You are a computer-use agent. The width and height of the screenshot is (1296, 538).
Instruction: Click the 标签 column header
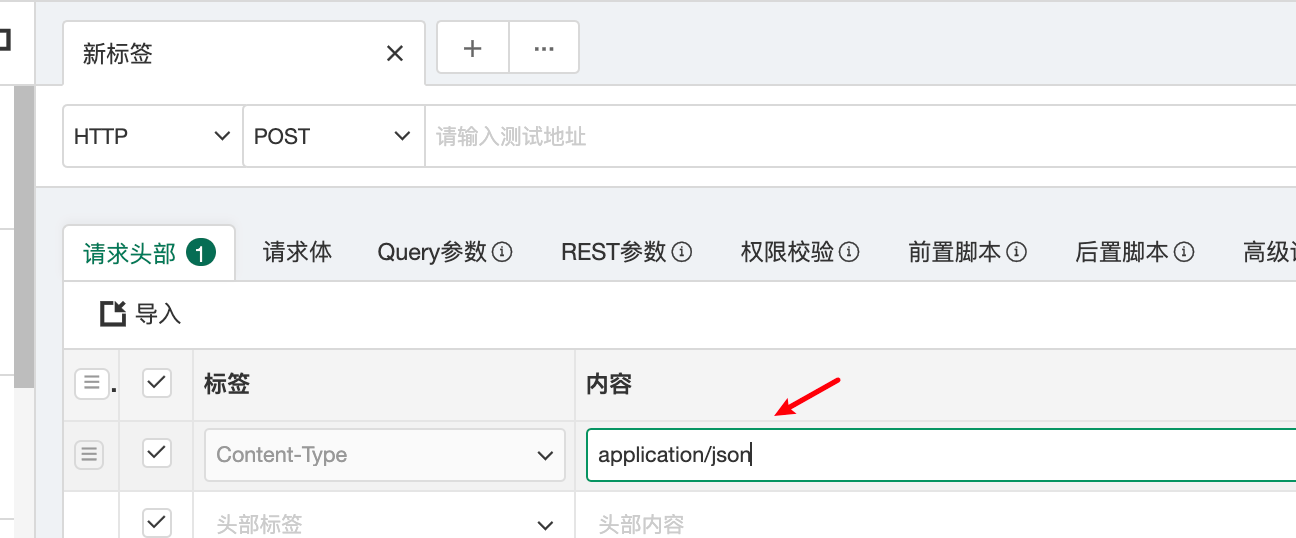point(227,383)
